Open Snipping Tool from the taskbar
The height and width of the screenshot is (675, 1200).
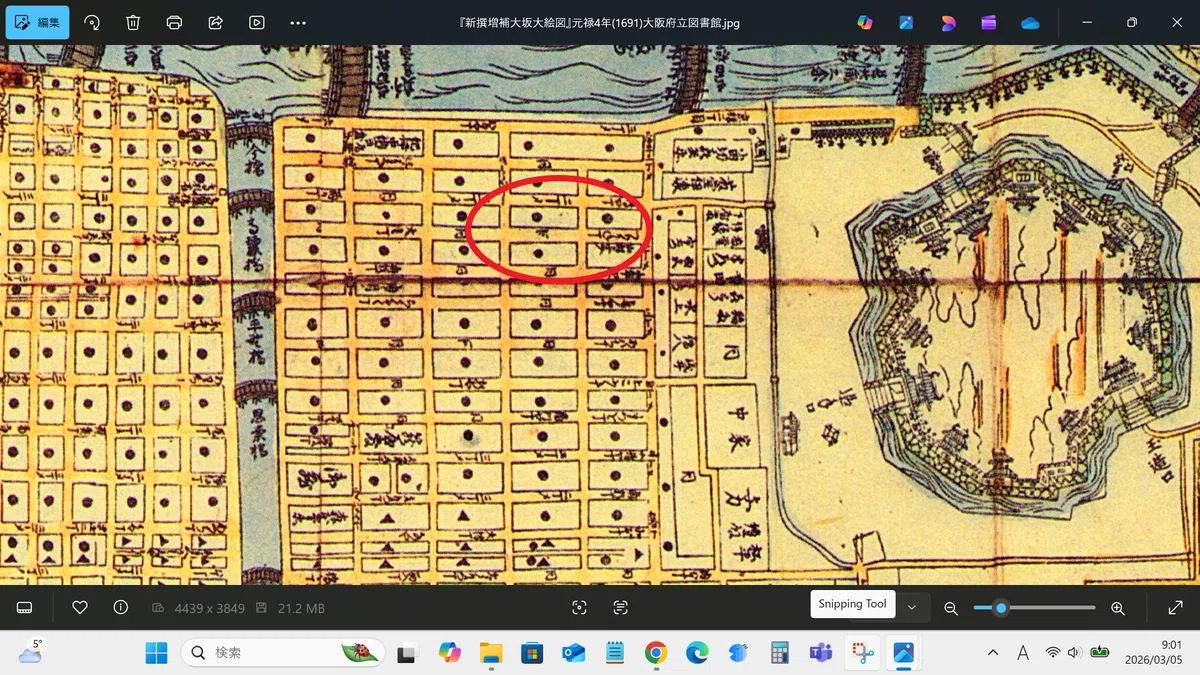tap(863, 653)
